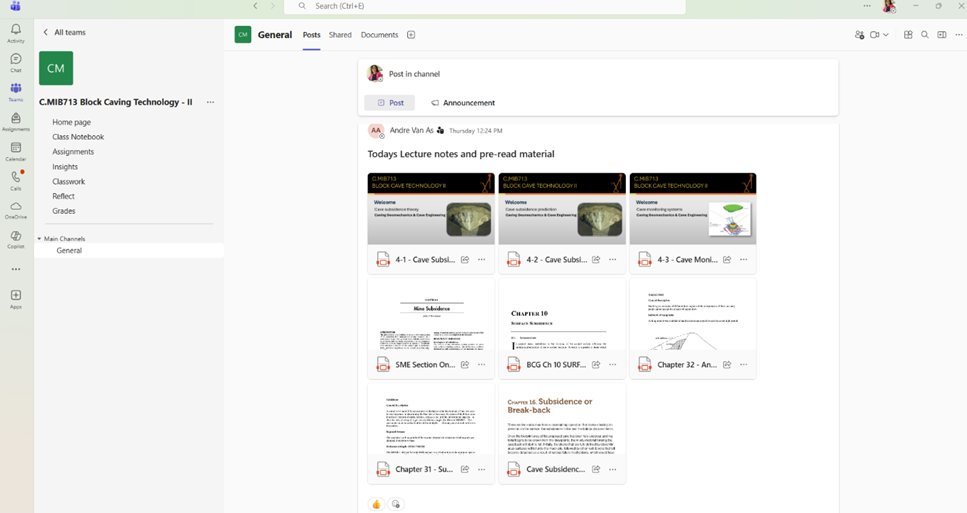Viewport: 967px width, 513px height.
Task: Switch to the Documents tab
Action: click(x=379, y=35)
